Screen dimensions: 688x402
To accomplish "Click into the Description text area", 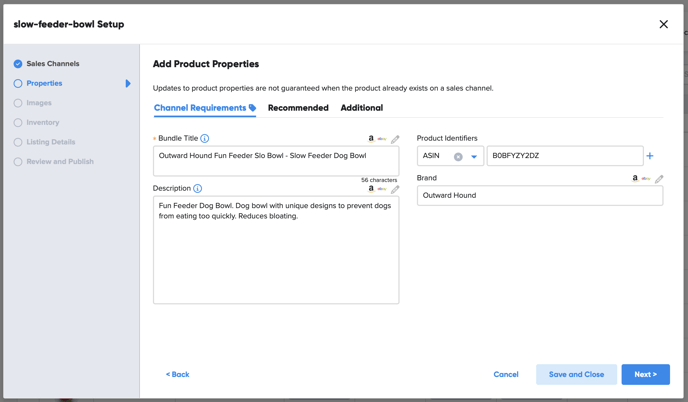I will [276, 250].
